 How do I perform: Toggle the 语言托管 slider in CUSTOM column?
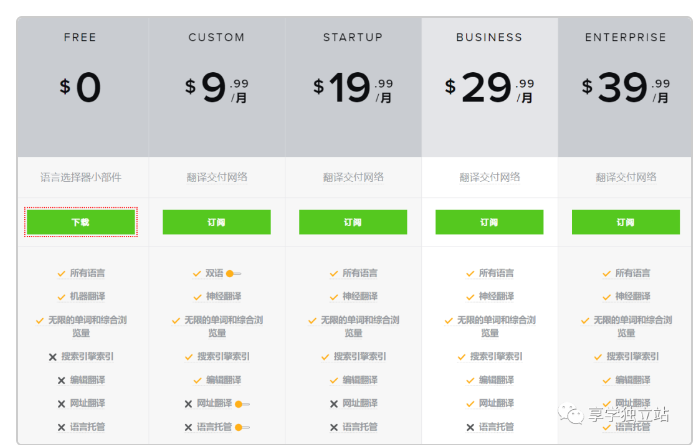tap(241, 427)
